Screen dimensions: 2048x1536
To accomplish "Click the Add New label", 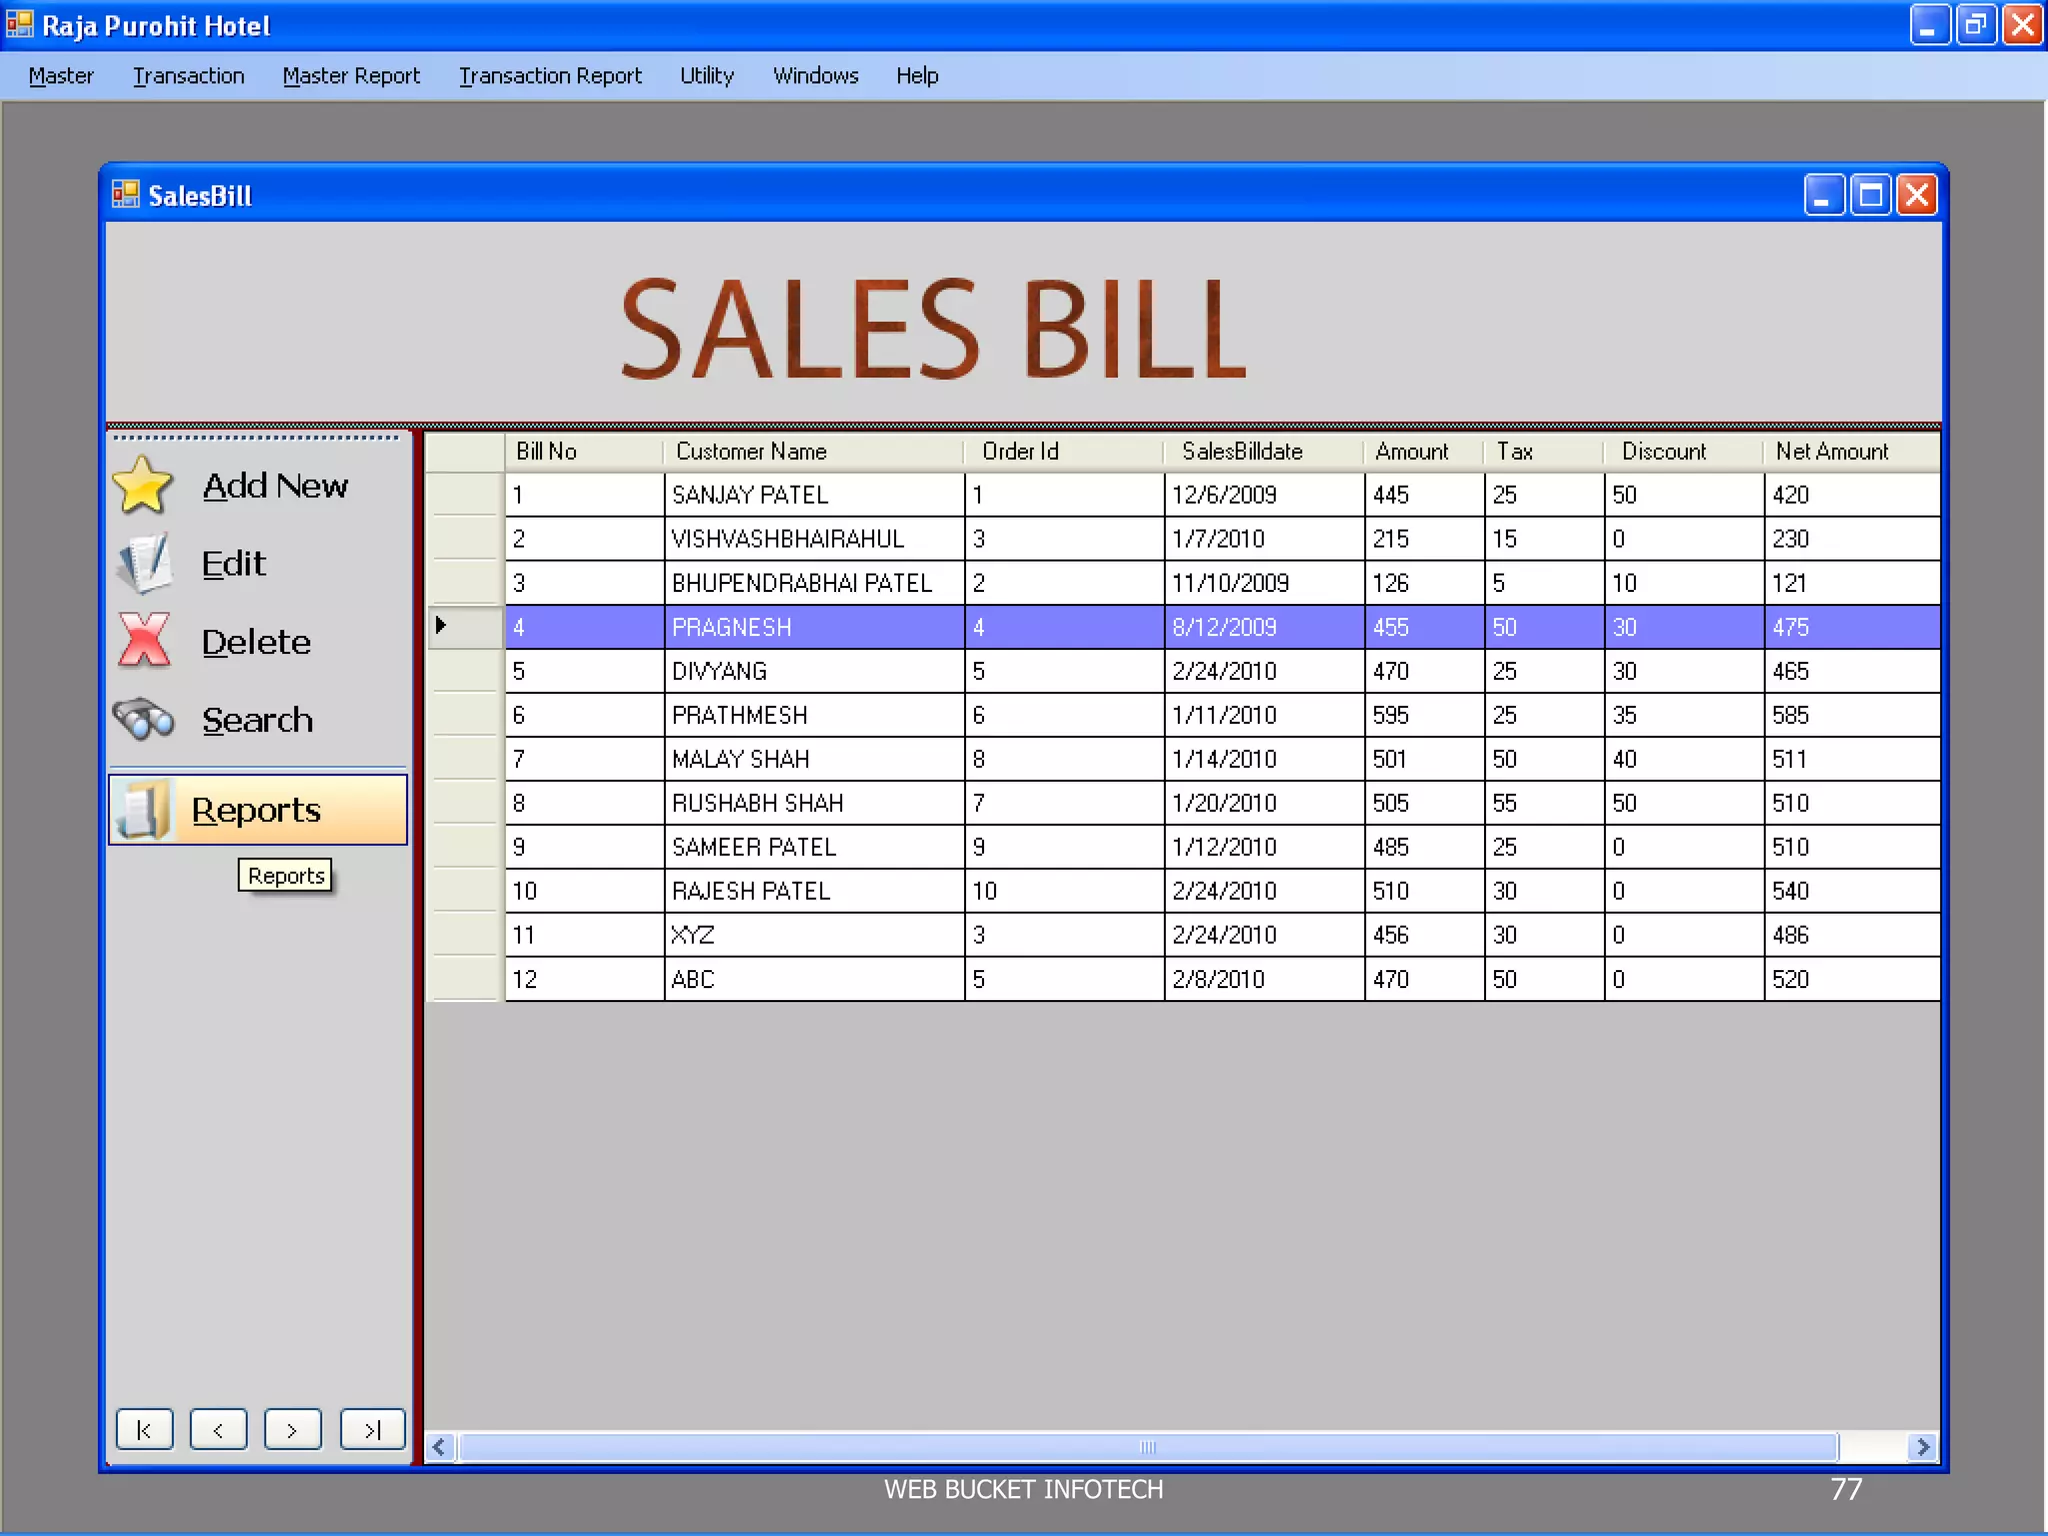I will (275, 486).
